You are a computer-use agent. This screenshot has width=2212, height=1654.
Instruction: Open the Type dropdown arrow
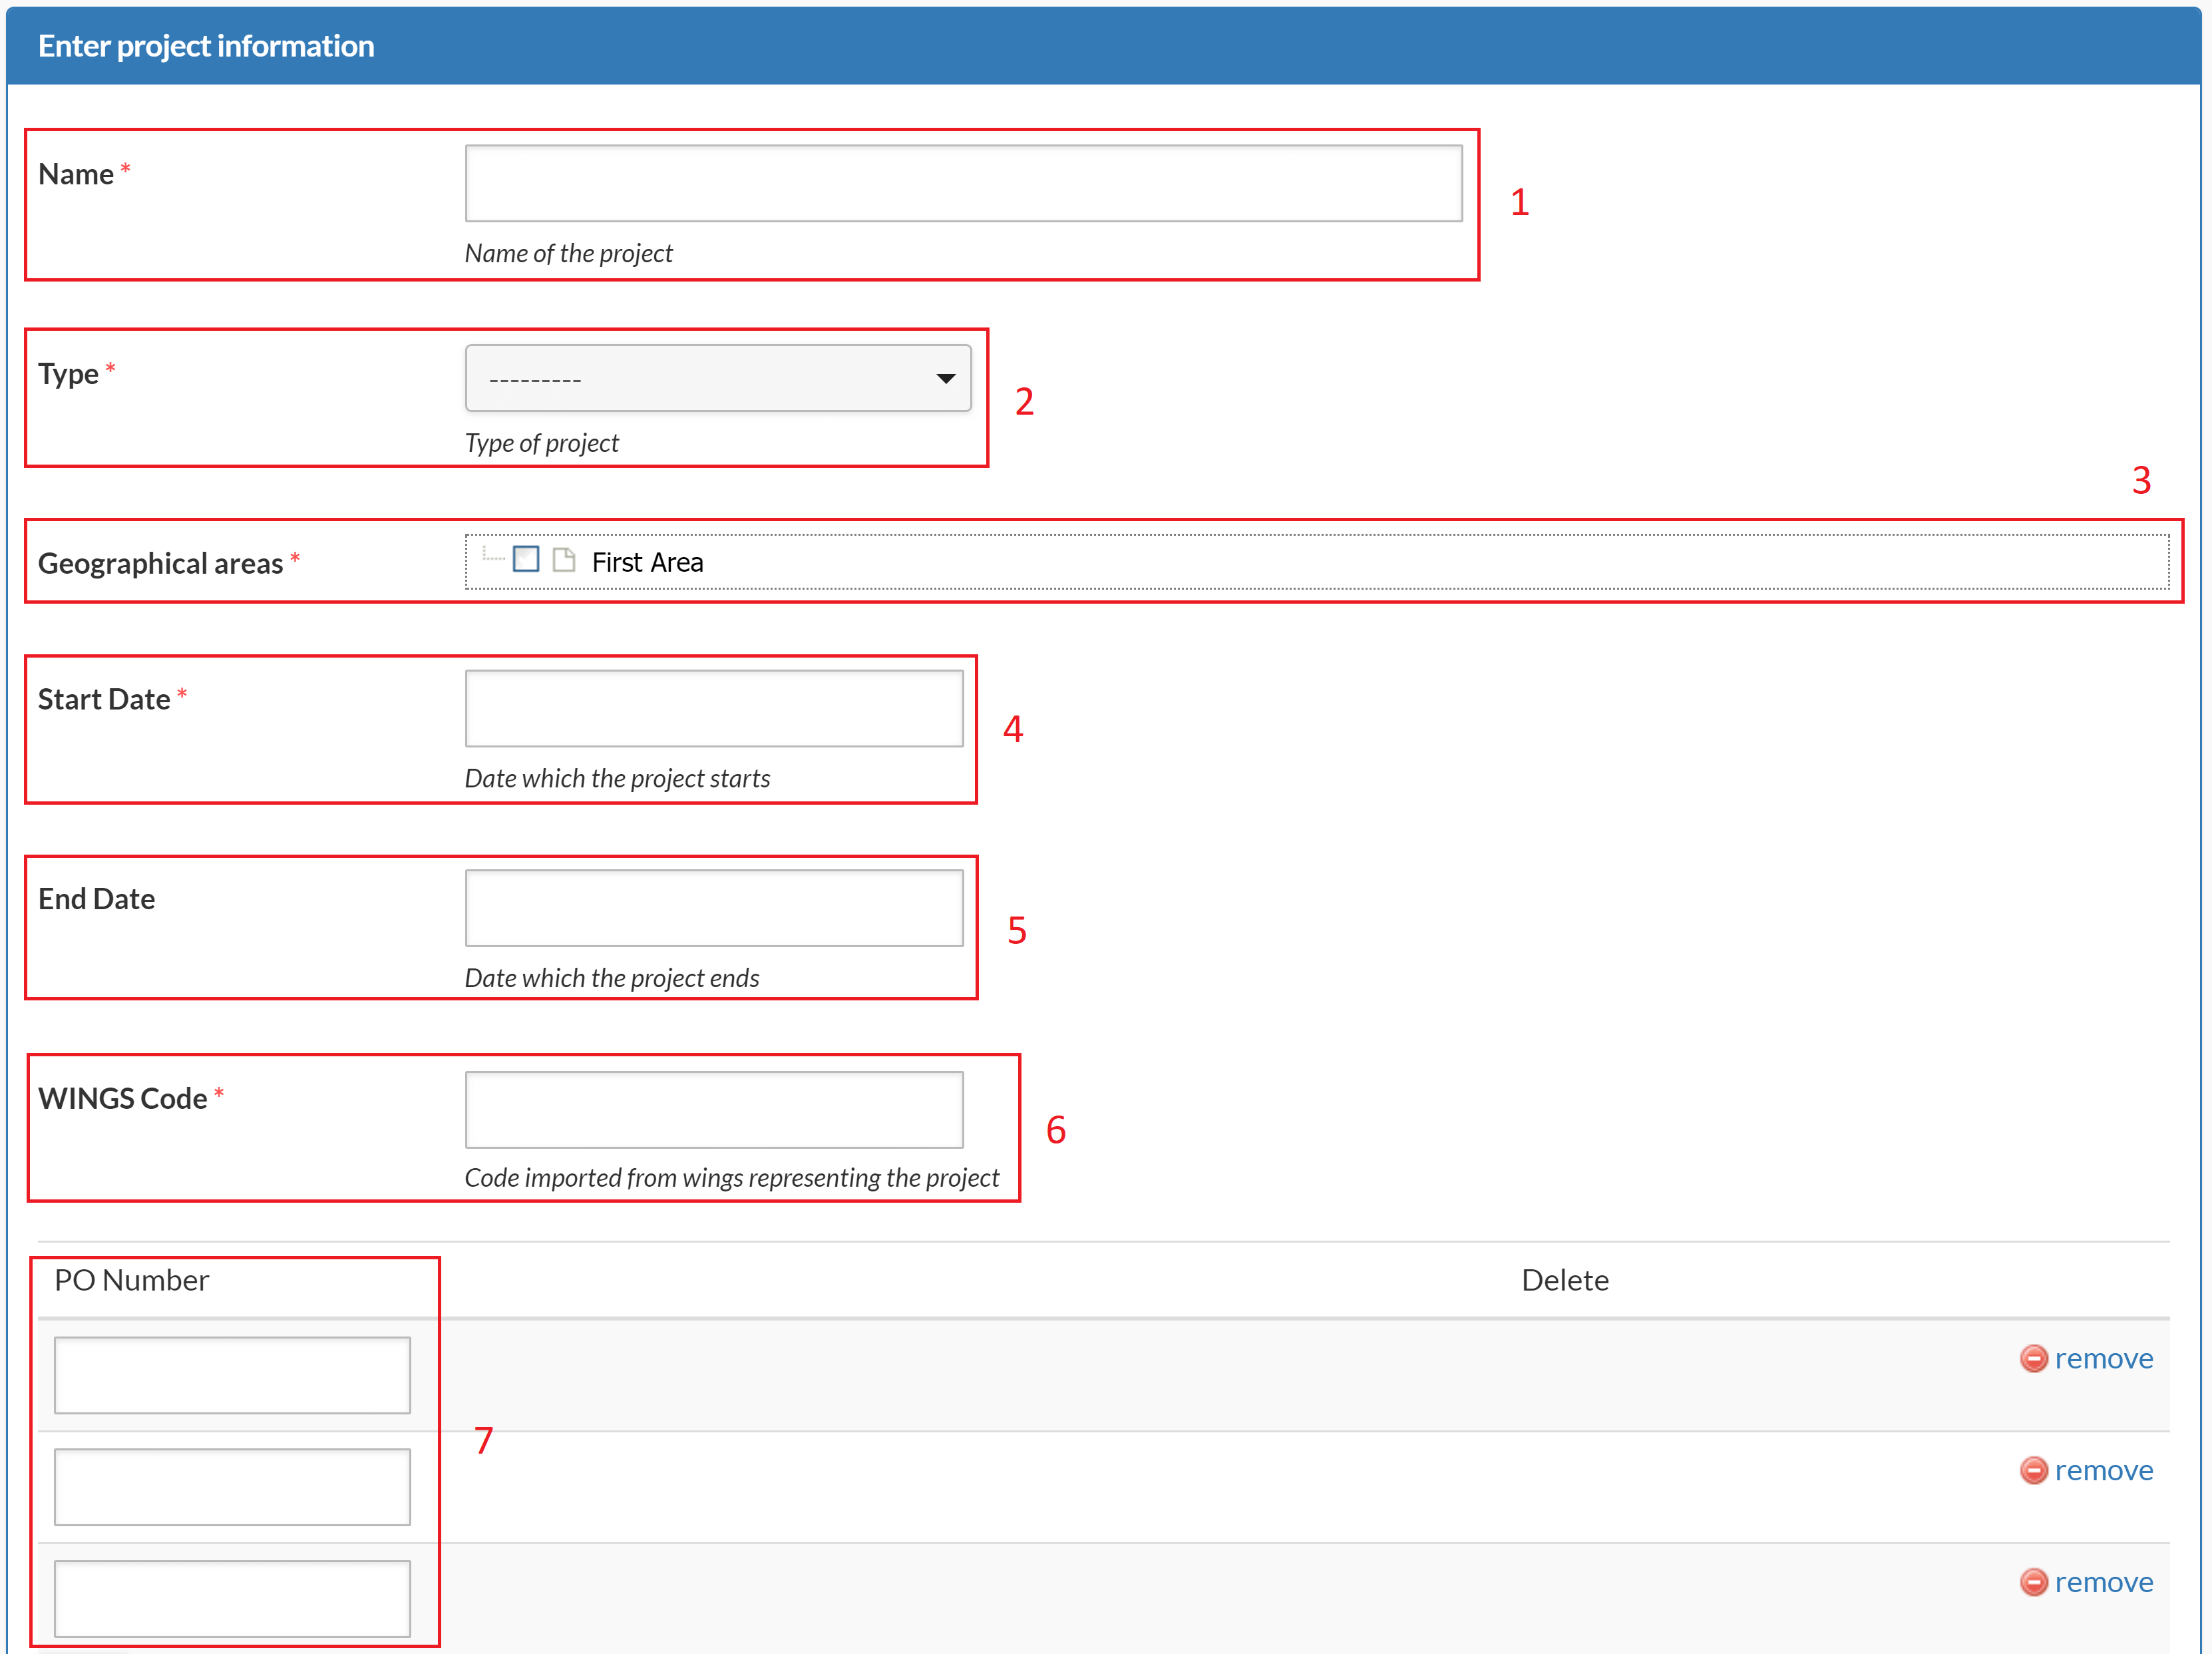pyautogui.click(x=945, y=378)
